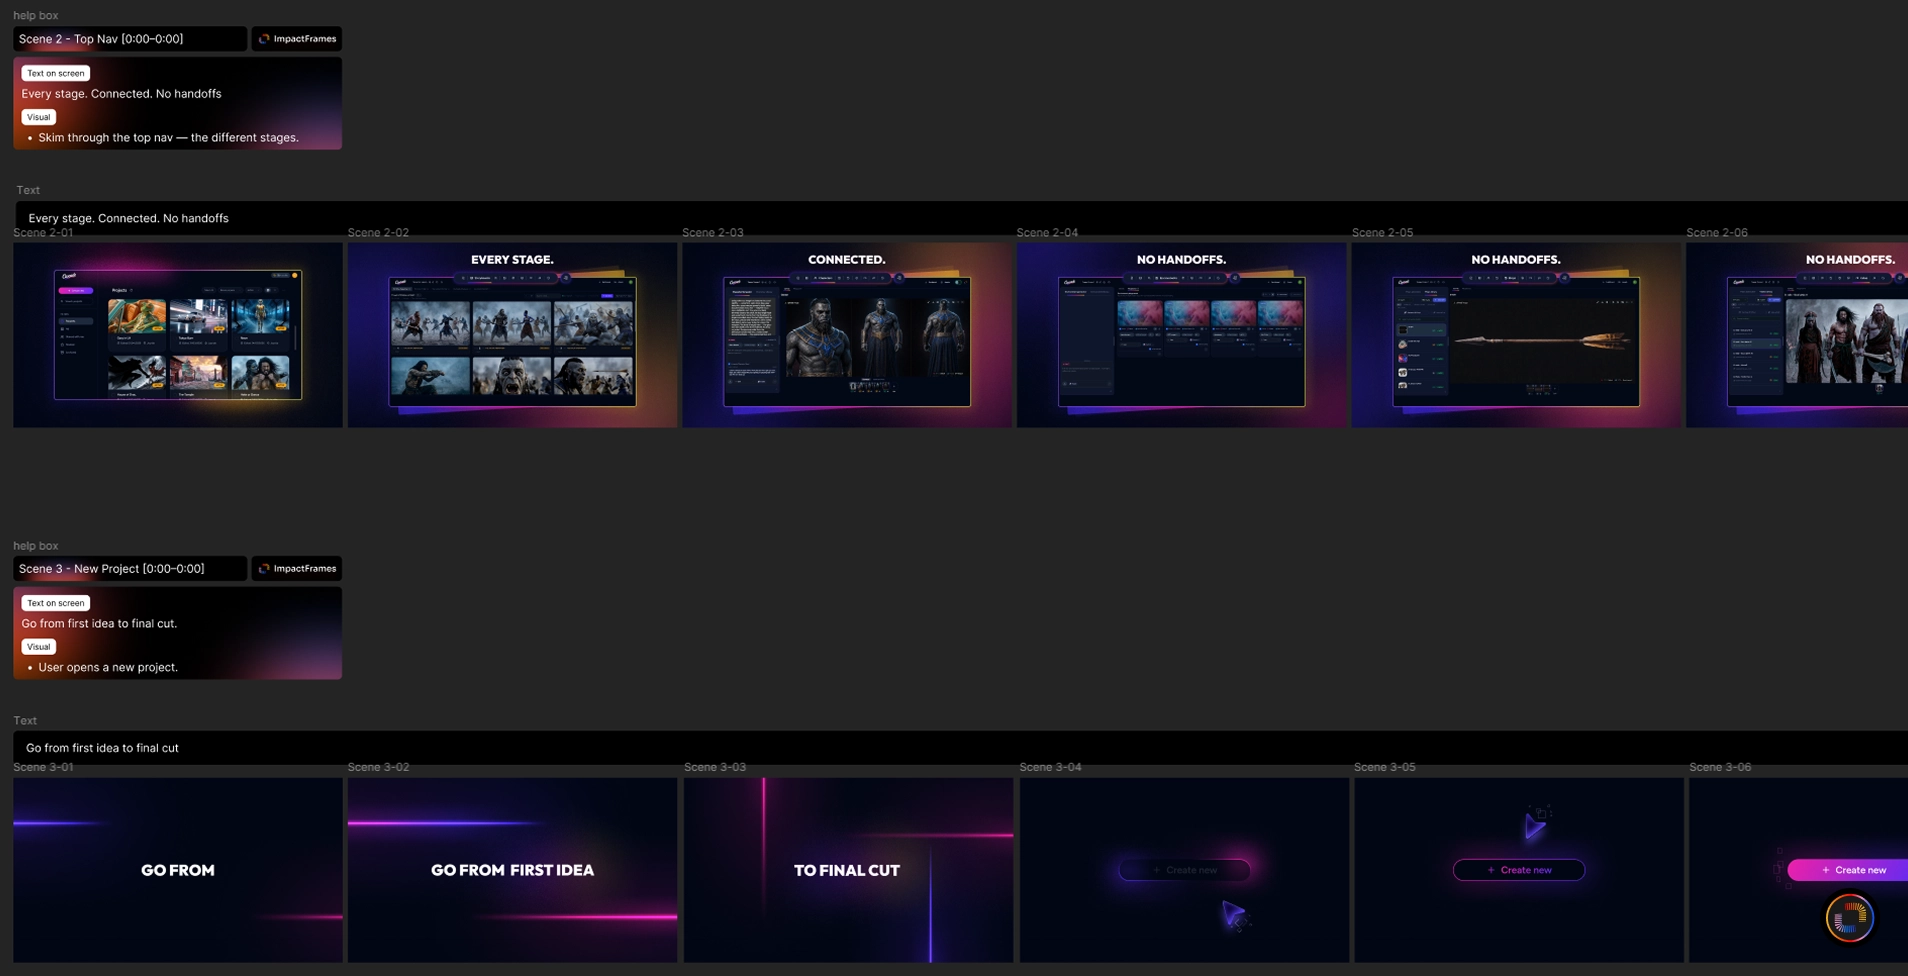Open the Scene 2-04 'NO HANDOFFS.' frame
This screenshot has height=976, width=1908.
[1181, 335]
